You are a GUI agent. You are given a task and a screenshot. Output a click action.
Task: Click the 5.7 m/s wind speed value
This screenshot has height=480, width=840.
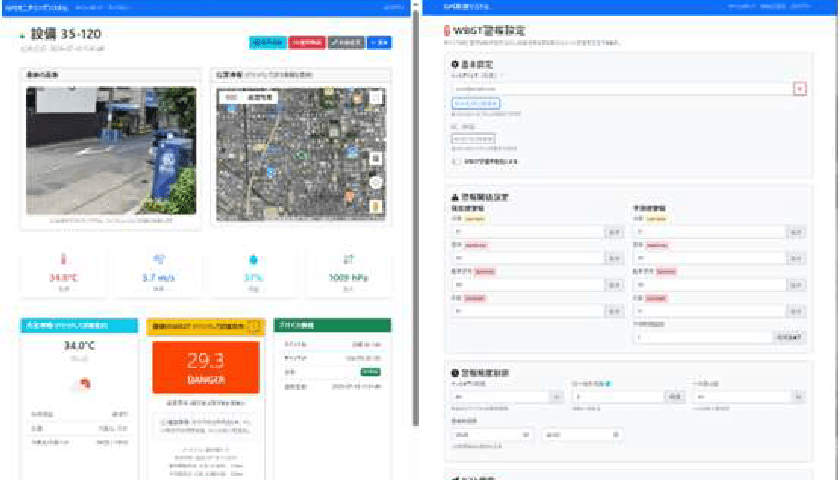click(159, 278)
